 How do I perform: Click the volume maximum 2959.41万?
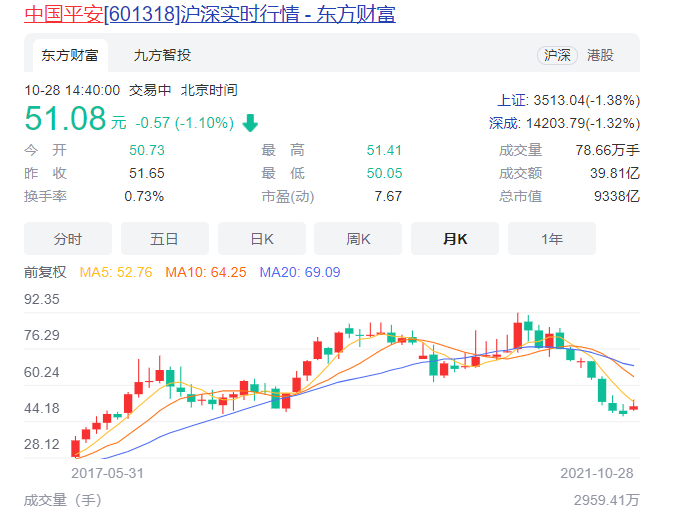(606, 500)
